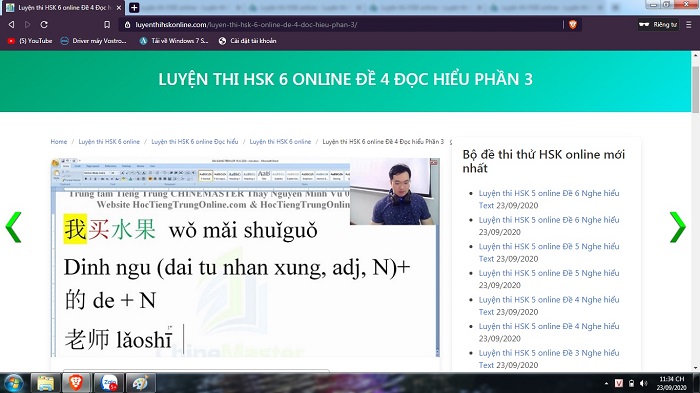The image size is (700, 393).
Task: Click the private window glasses indicator
Action: [658, 25]
